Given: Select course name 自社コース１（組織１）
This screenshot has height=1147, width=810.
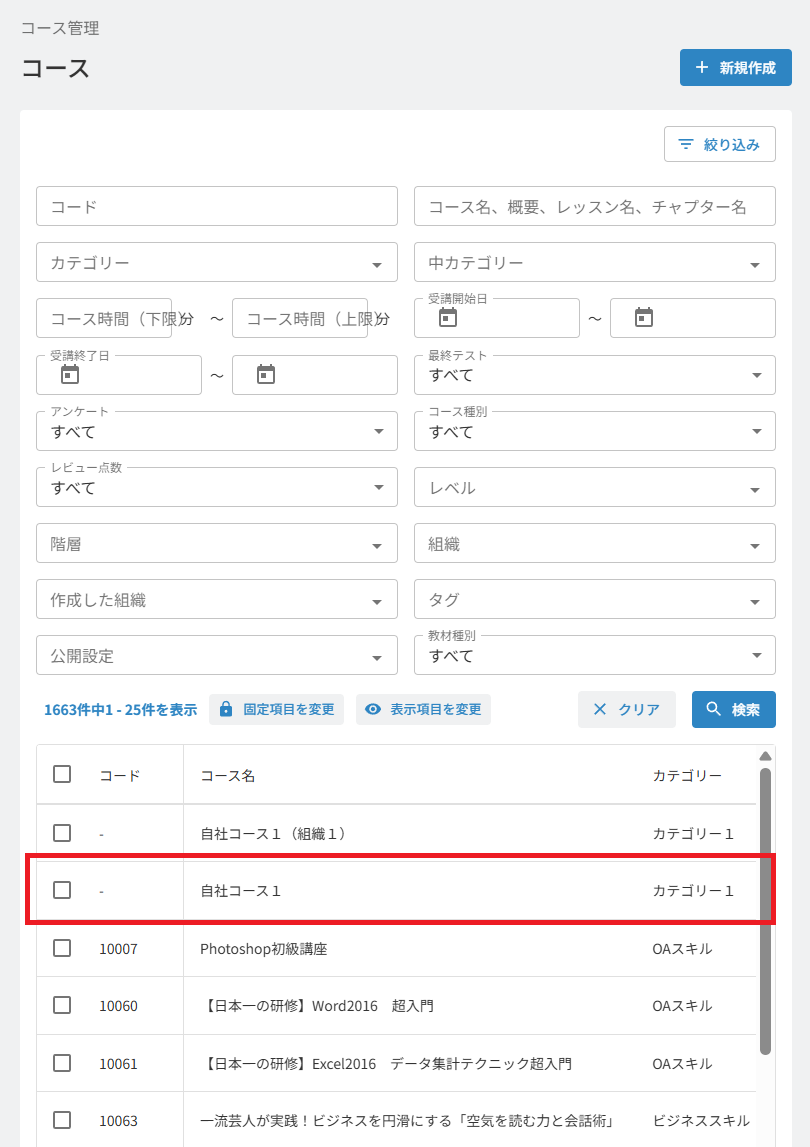Looking at the screenshot, I should click(x=273, y=833).
